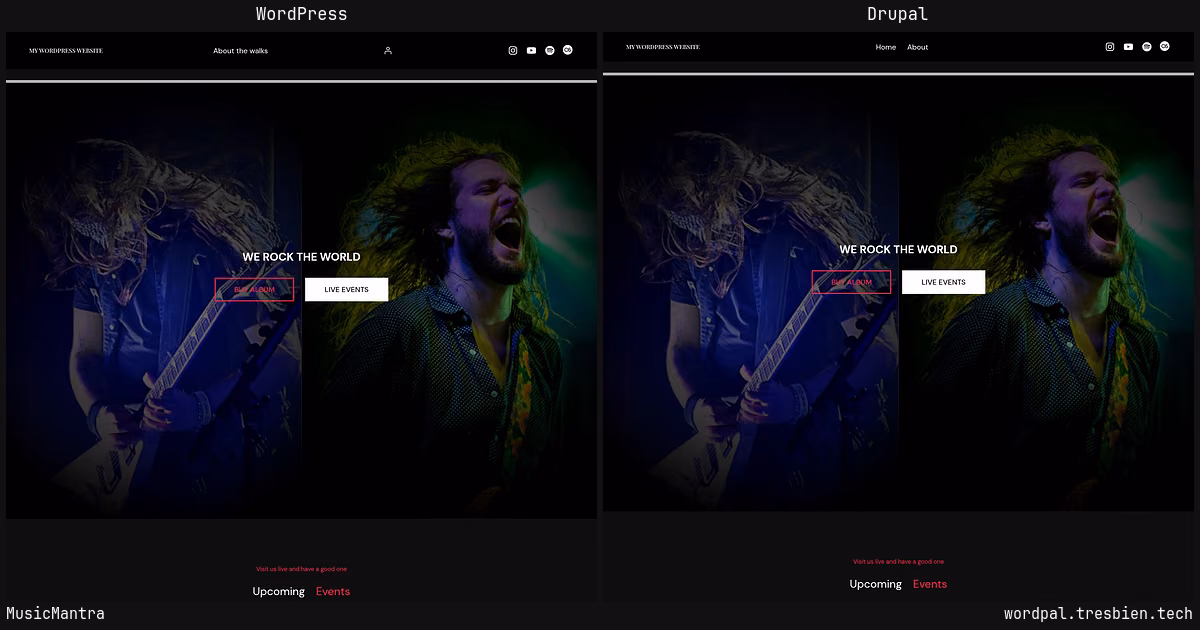Click 'MY WORDPRESS WEBSITE' title in WordPress pane
This screenshot has height=630, width=1200.
(x=66, y=50)
